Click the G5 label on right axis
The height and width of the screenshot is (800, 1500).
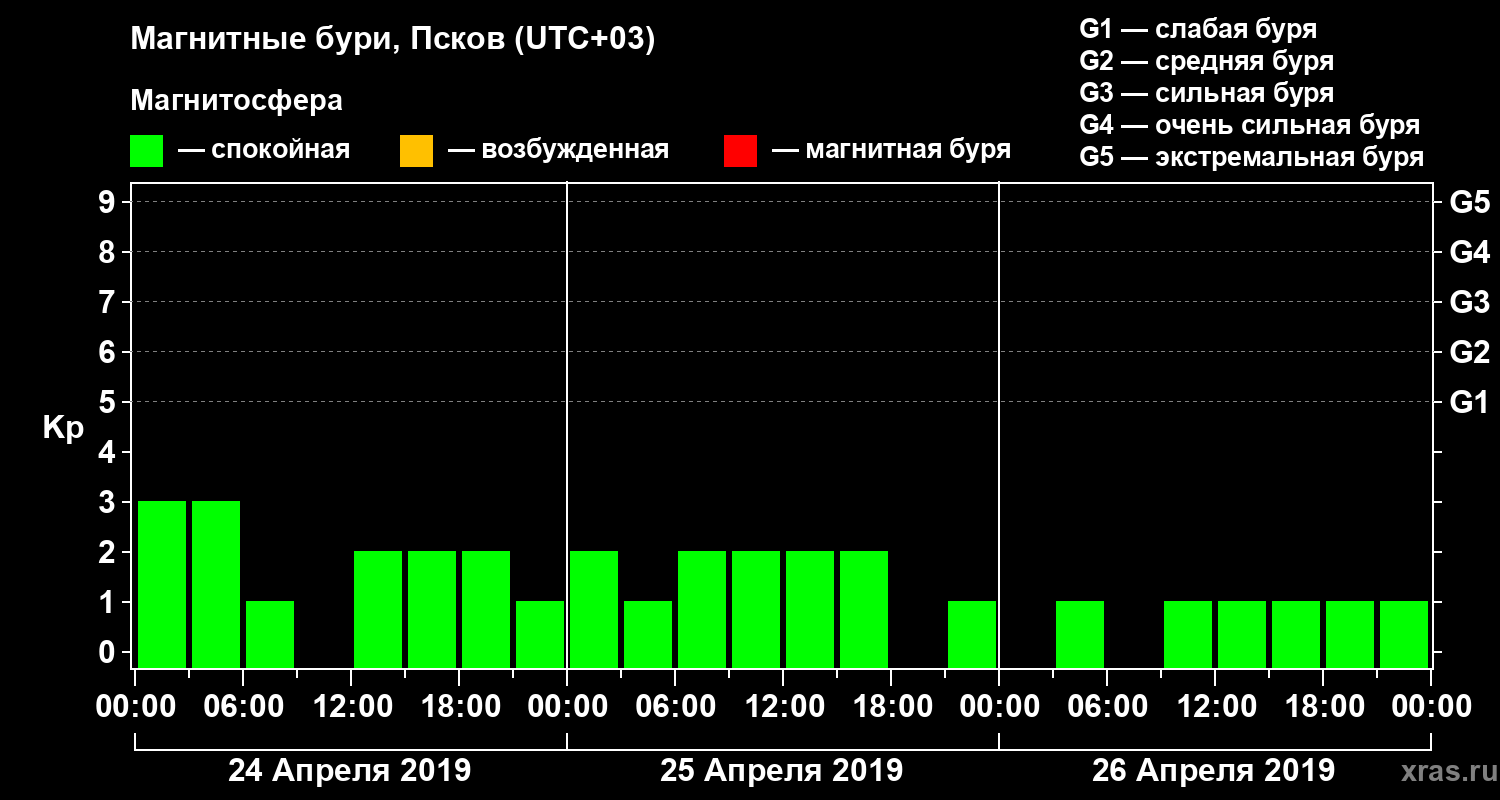[x=1469, y=202]
